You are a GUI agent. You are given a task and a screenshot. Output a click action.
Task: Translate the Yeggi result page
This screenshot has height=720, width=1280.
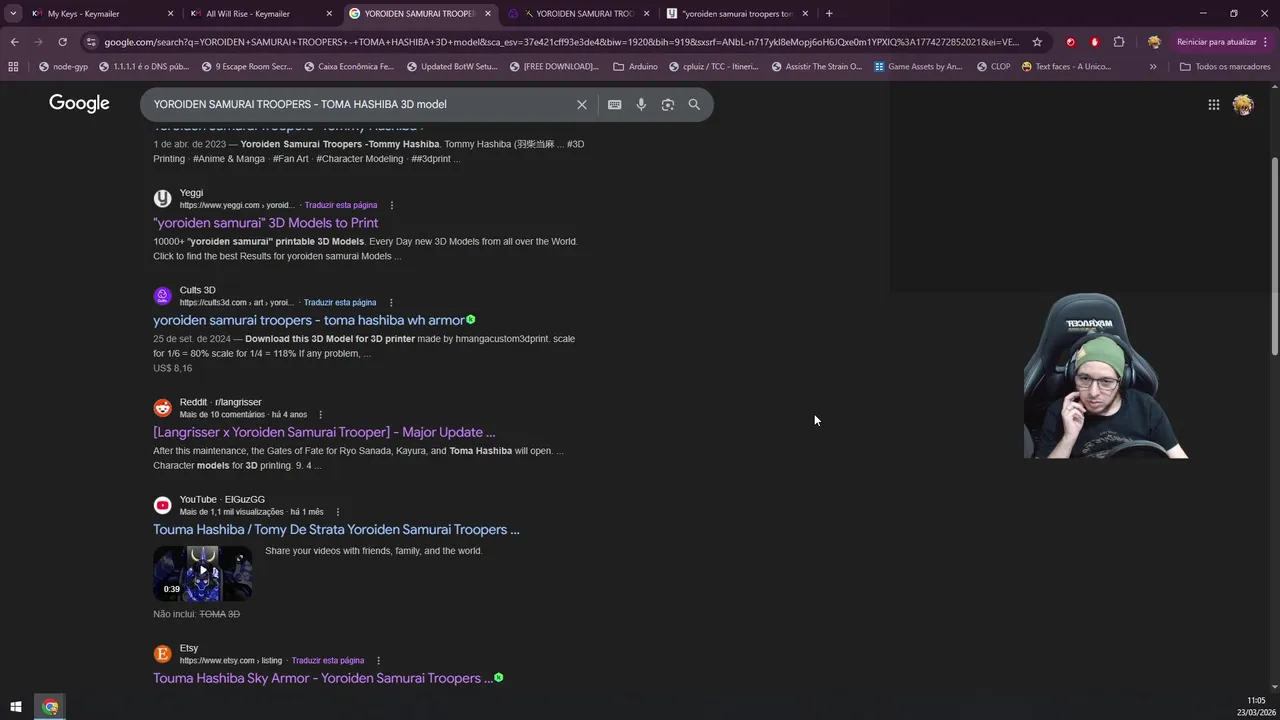341,205
